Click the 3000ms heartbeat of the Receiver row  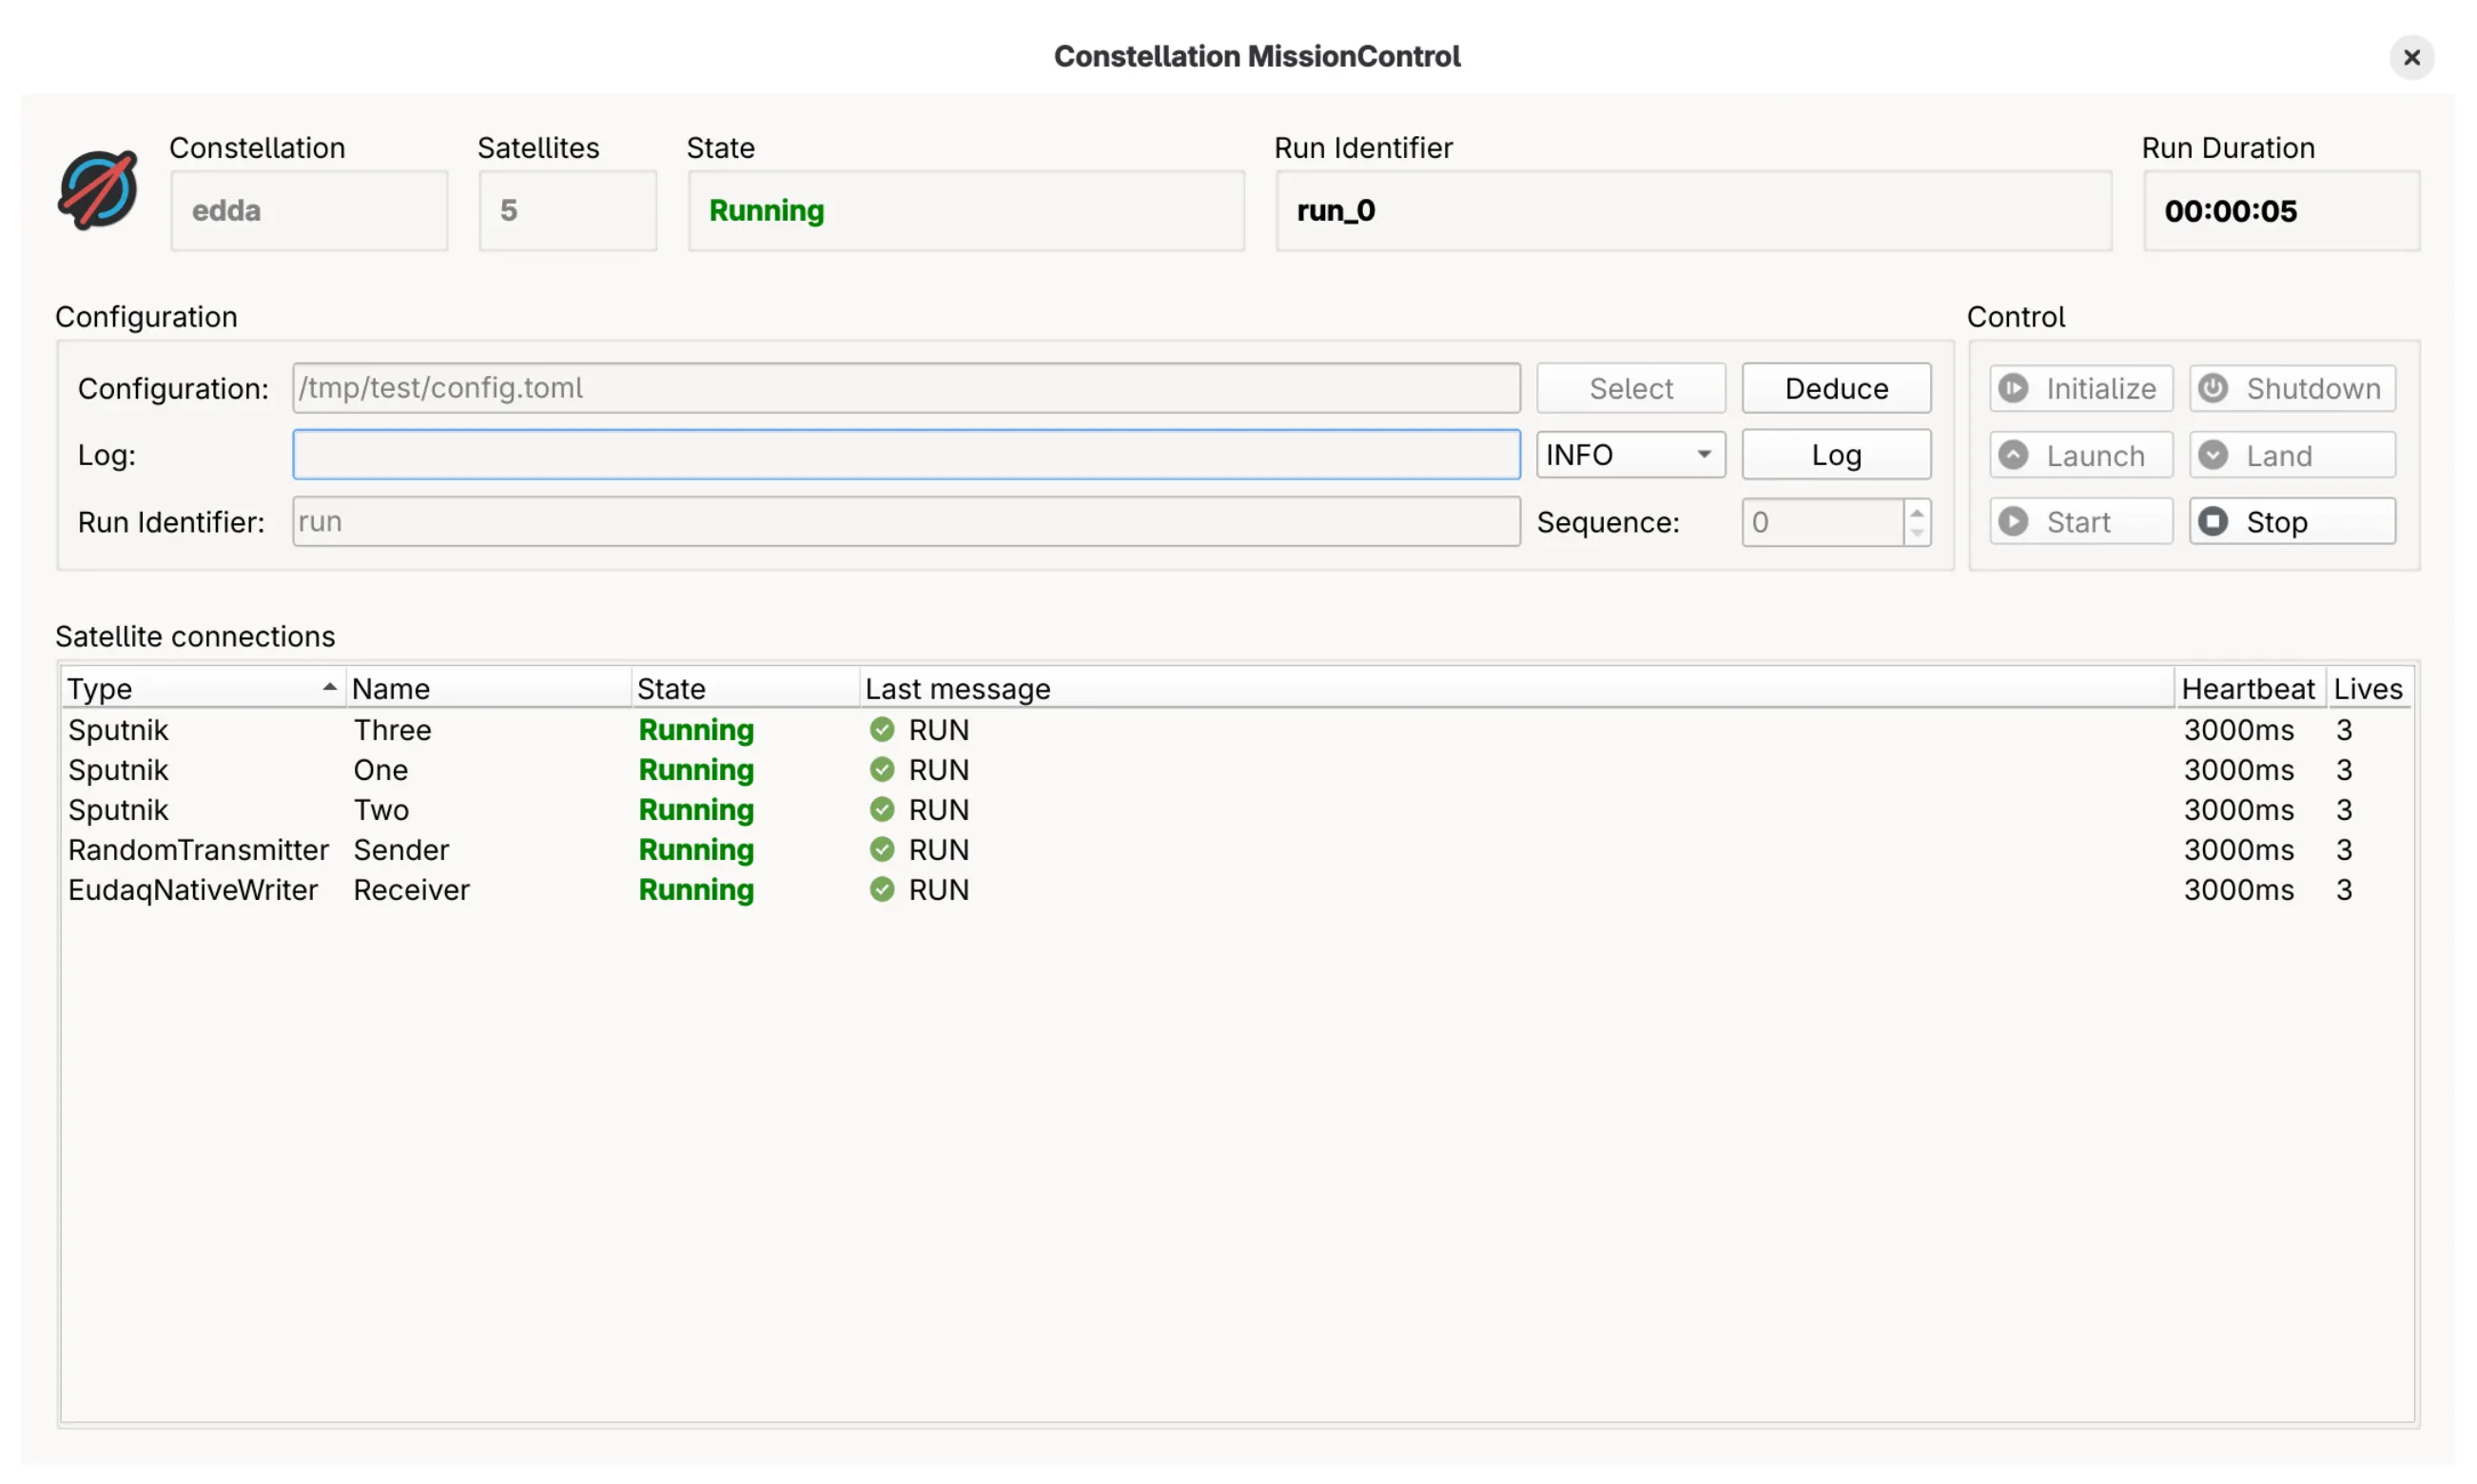tap(2238, 889)
